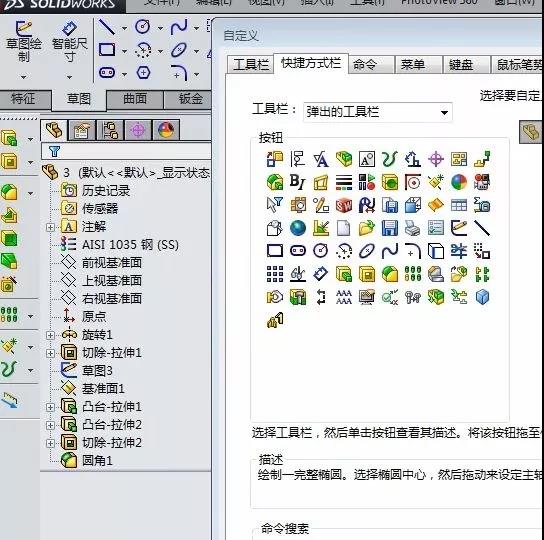The width and height of the screenshot is (544, 540).
Task: Click the Save floppy disk button in dialog
Action: tap(390, 228)
